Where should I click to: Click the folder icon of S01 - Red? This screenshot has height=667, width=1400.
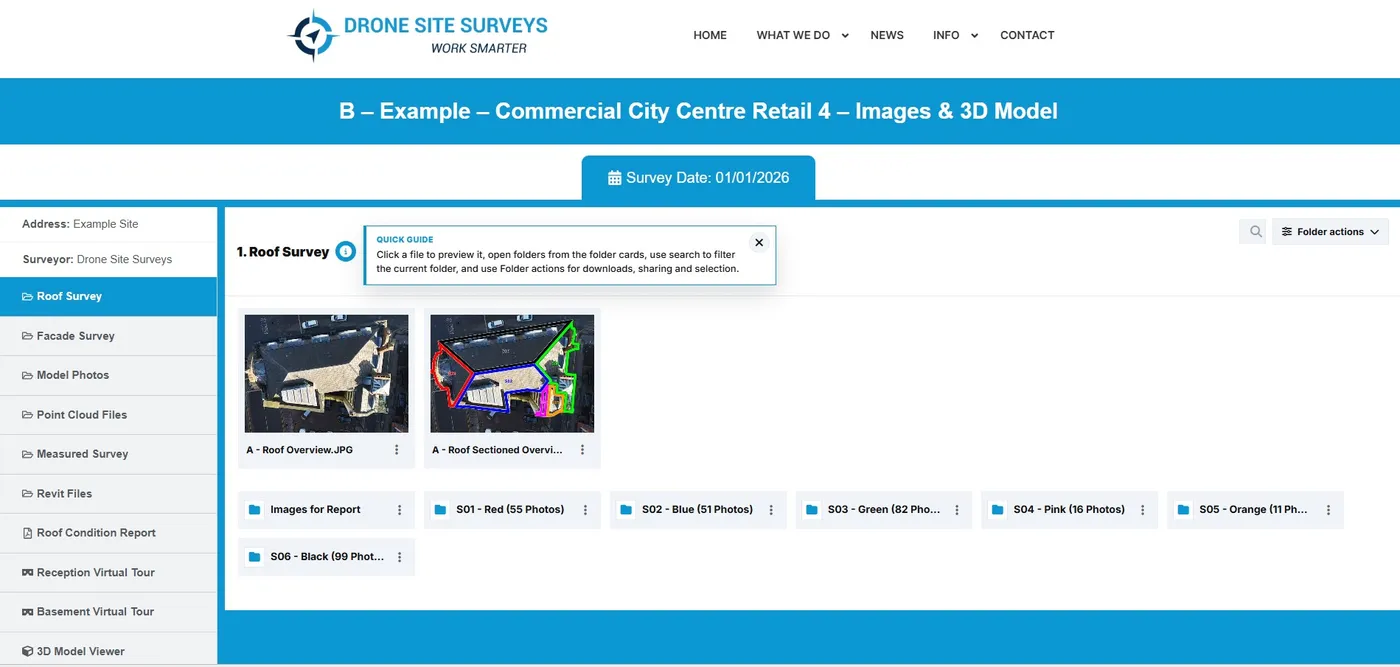[x=440, y=510]
